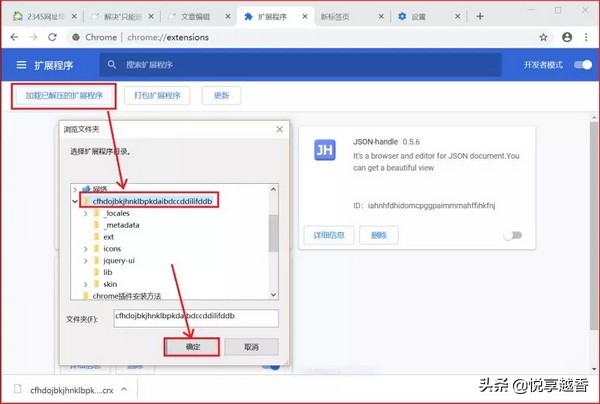Select the _metadata folder

pos(121,225)
